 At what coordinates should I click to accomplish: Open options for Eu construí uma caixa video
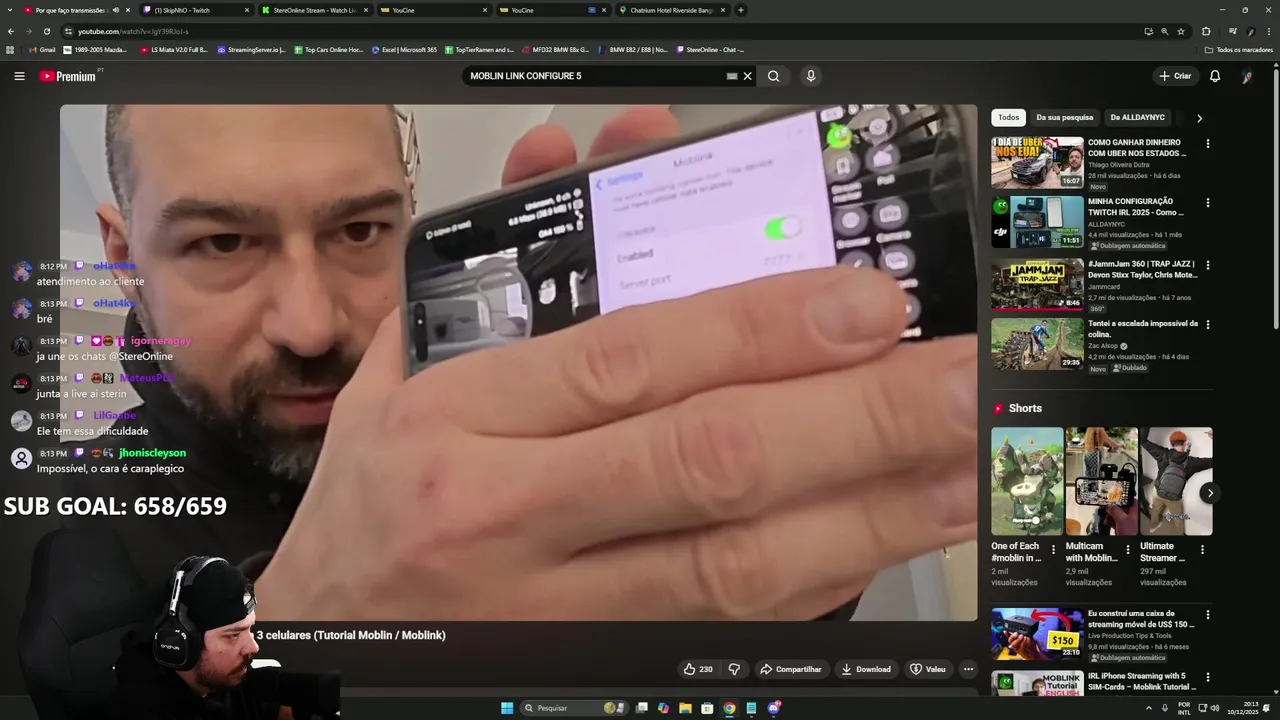coord(1207,615)
